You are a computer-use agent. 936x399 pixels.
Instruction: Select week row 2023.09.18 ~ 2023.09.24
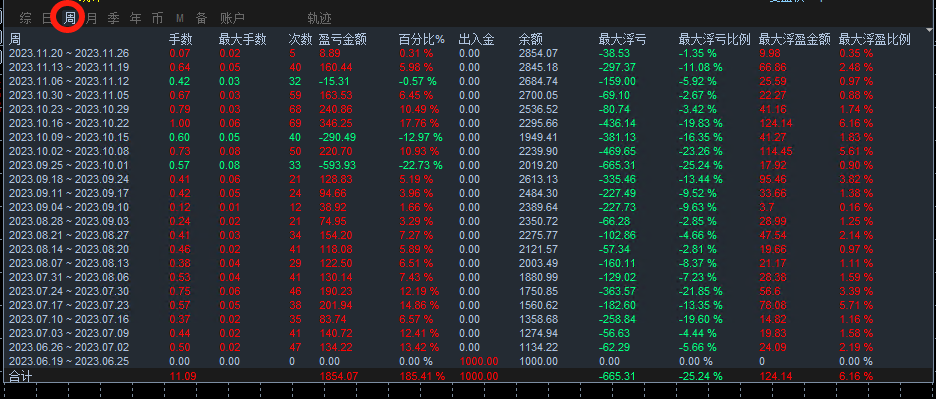coord(468,179)
